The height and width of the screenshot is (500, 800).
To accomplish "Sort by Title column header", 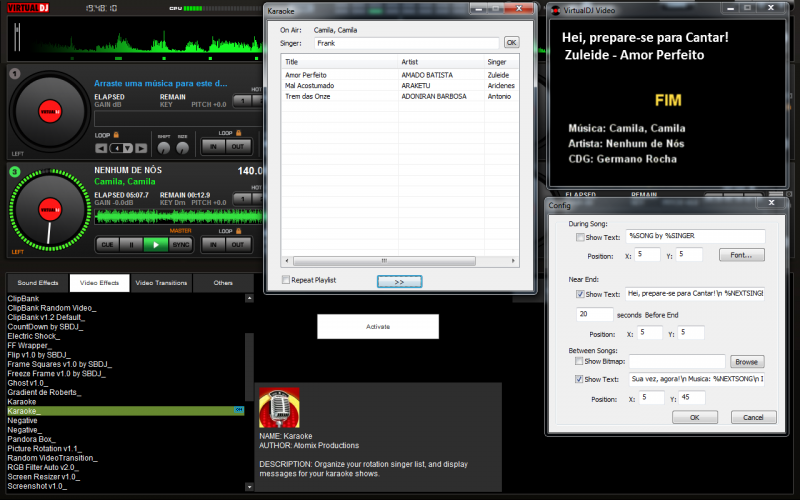I will 339,62.
